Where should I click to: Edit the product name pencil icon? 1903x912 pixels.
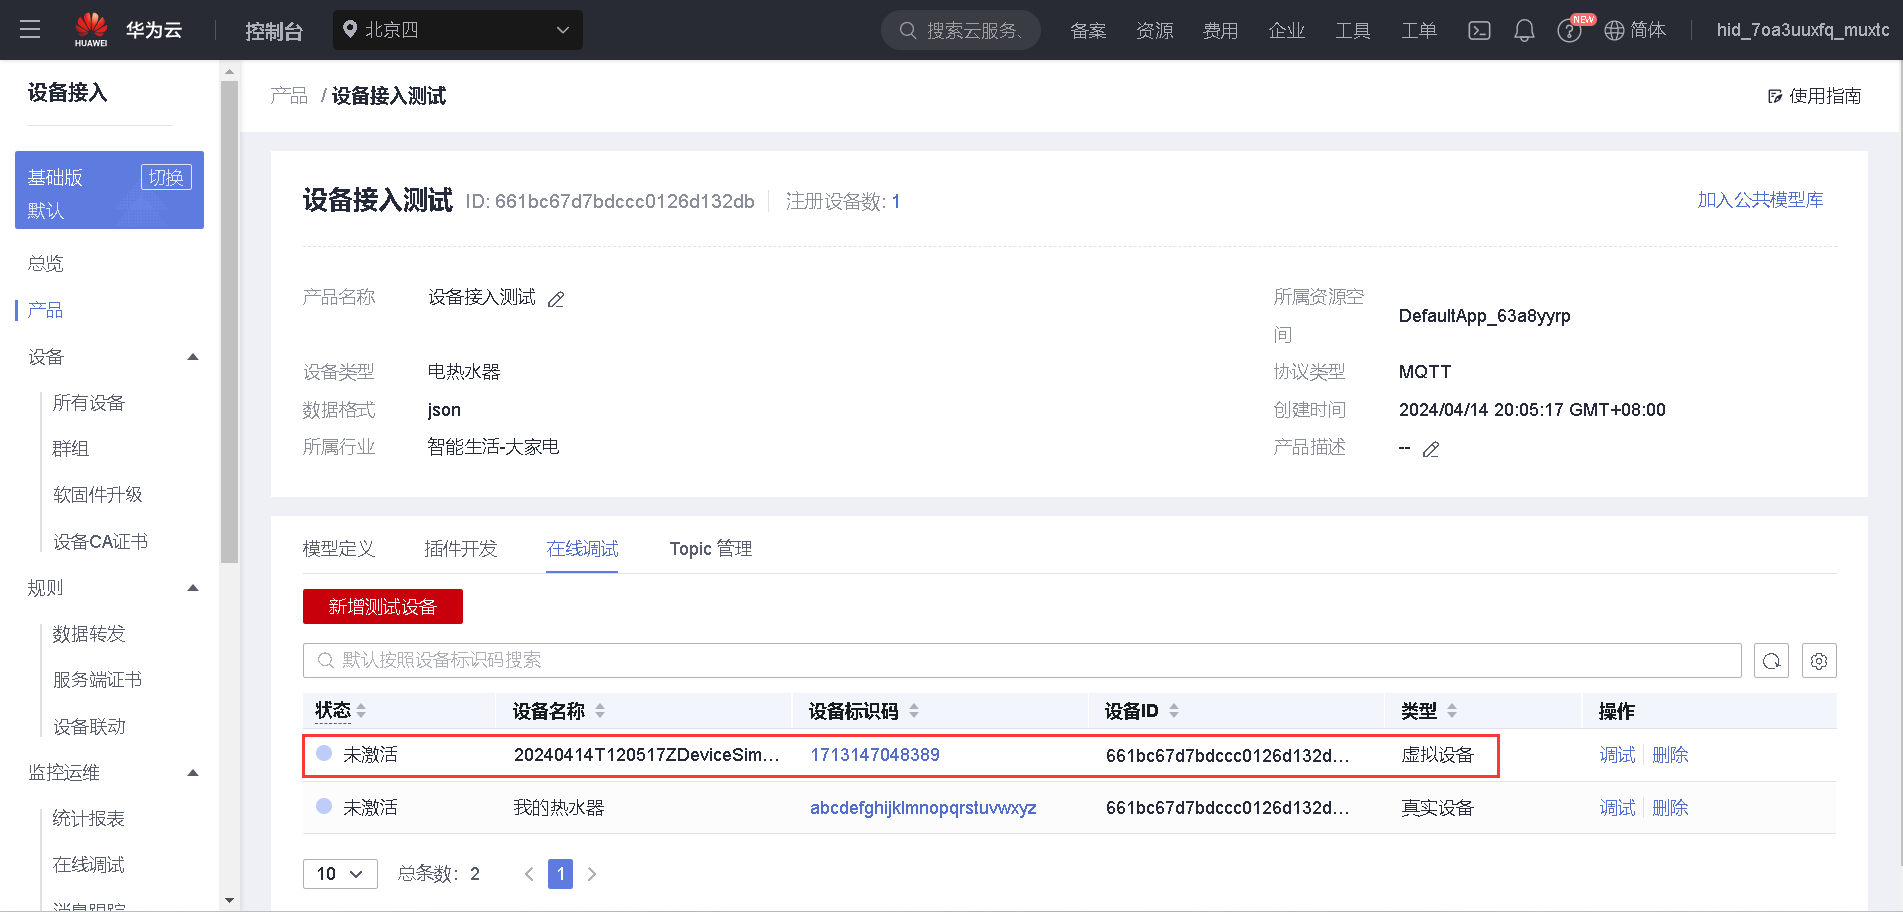pos(556,299)
